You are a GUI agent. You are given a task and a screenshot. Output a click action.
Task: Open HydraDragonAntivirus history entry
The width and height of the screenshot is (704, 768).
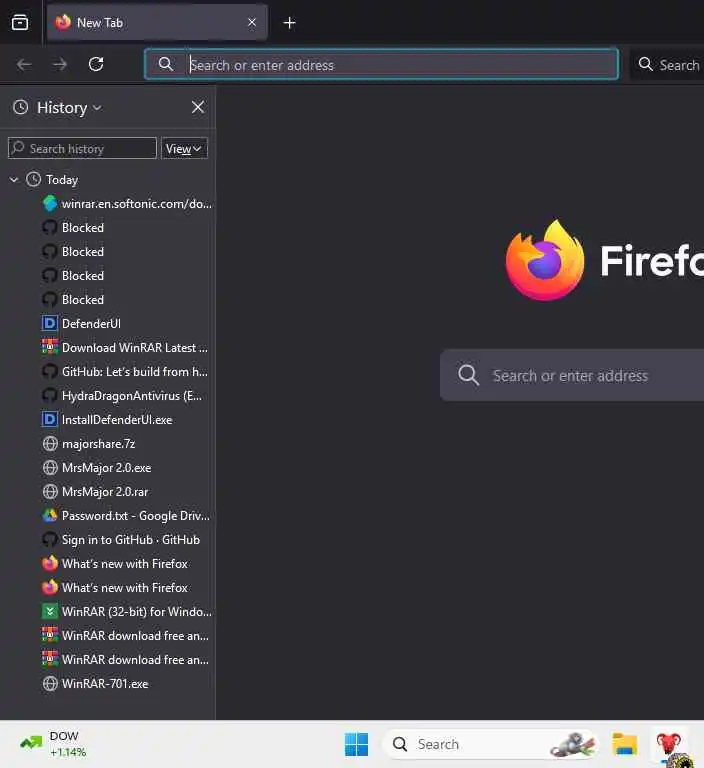click(122, 396)
